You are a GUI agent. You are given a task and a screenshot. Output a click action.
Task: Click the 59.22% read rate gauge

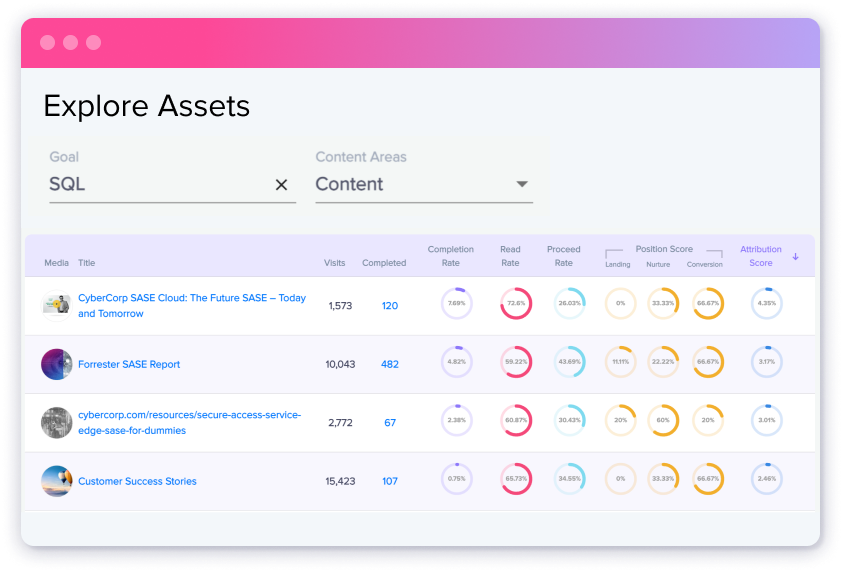tap(516, 362)
